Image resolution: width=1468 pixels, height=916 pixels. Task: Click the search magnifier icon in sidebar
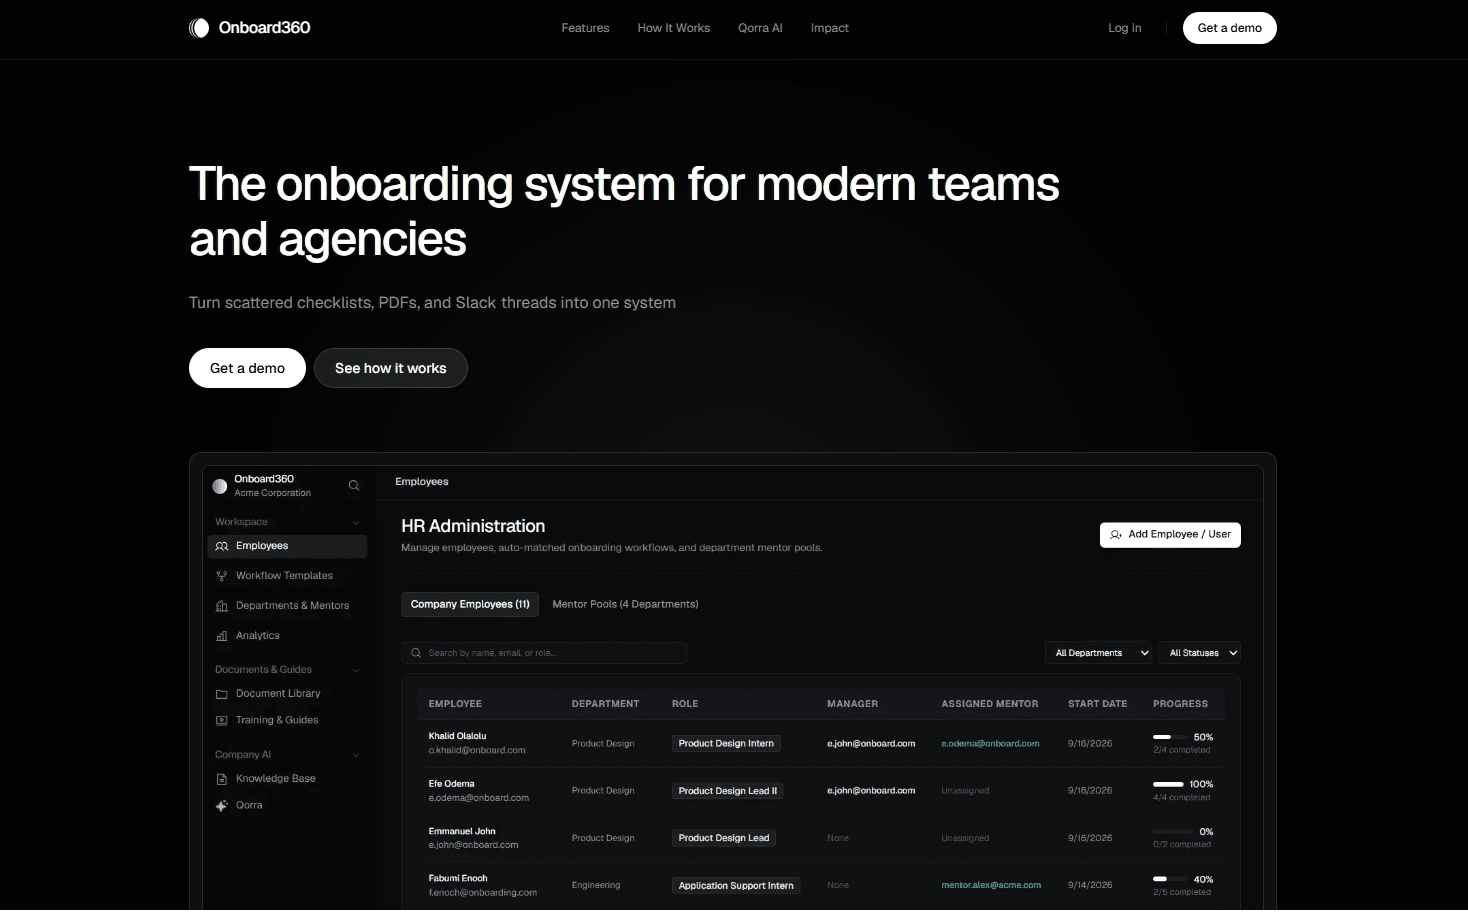coord(354,486)
